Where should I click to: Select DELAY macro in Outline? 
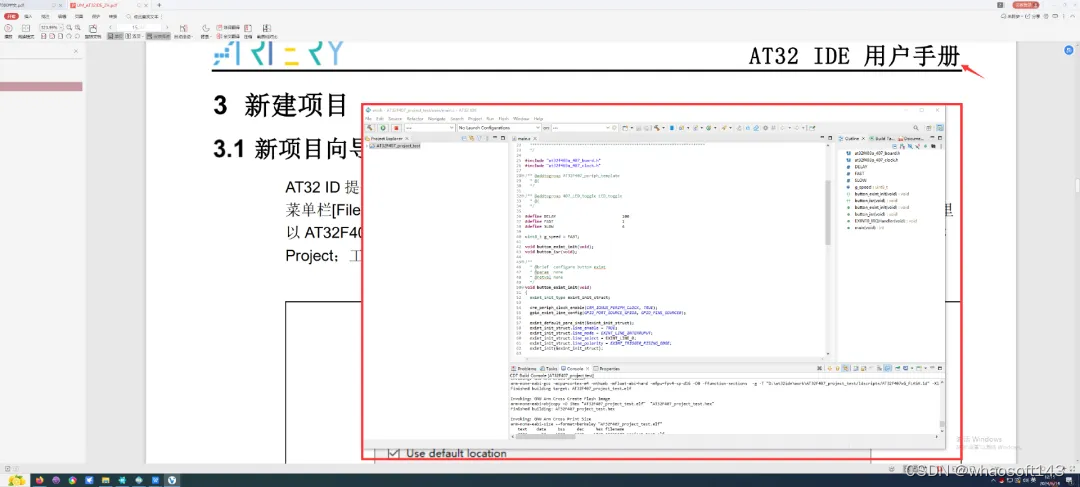(861, 167)
